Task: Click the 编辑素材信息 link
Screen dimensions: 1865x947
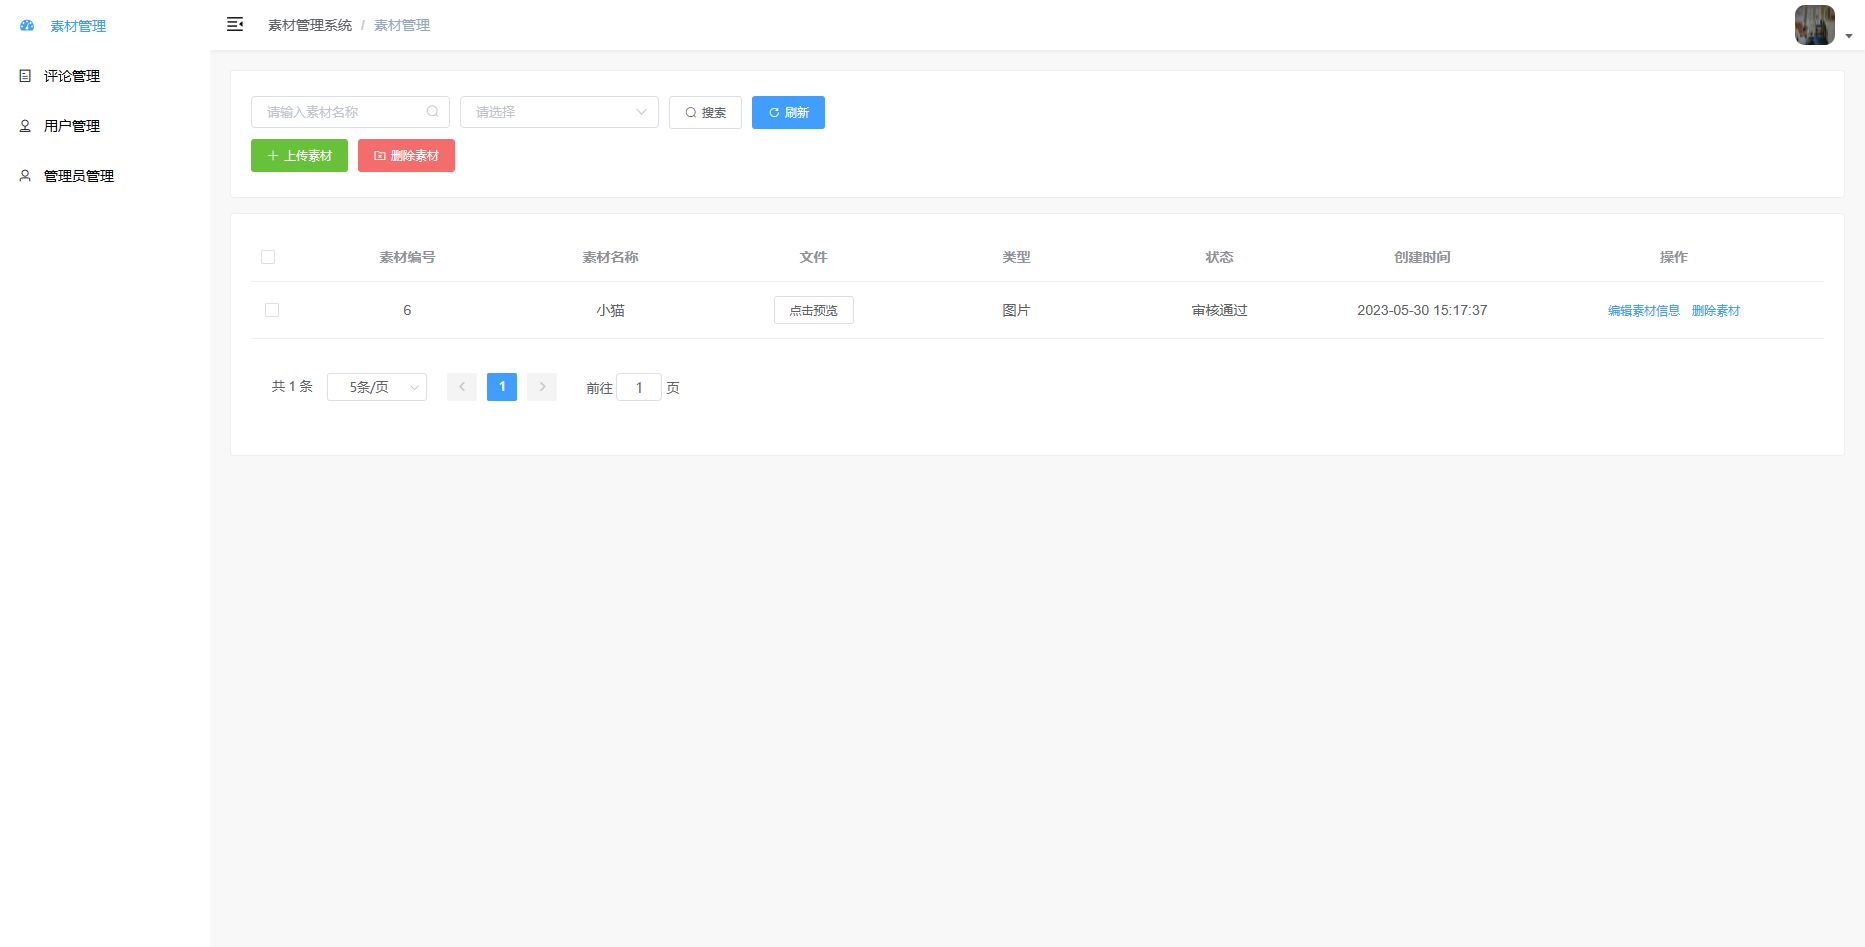Action: tap(1643, 311)
